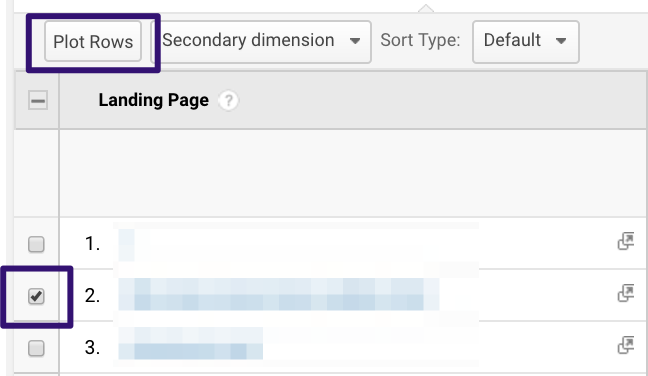648x376 pixels.
Task: Open the Sort Type Default dropdown
Action: 526,42
